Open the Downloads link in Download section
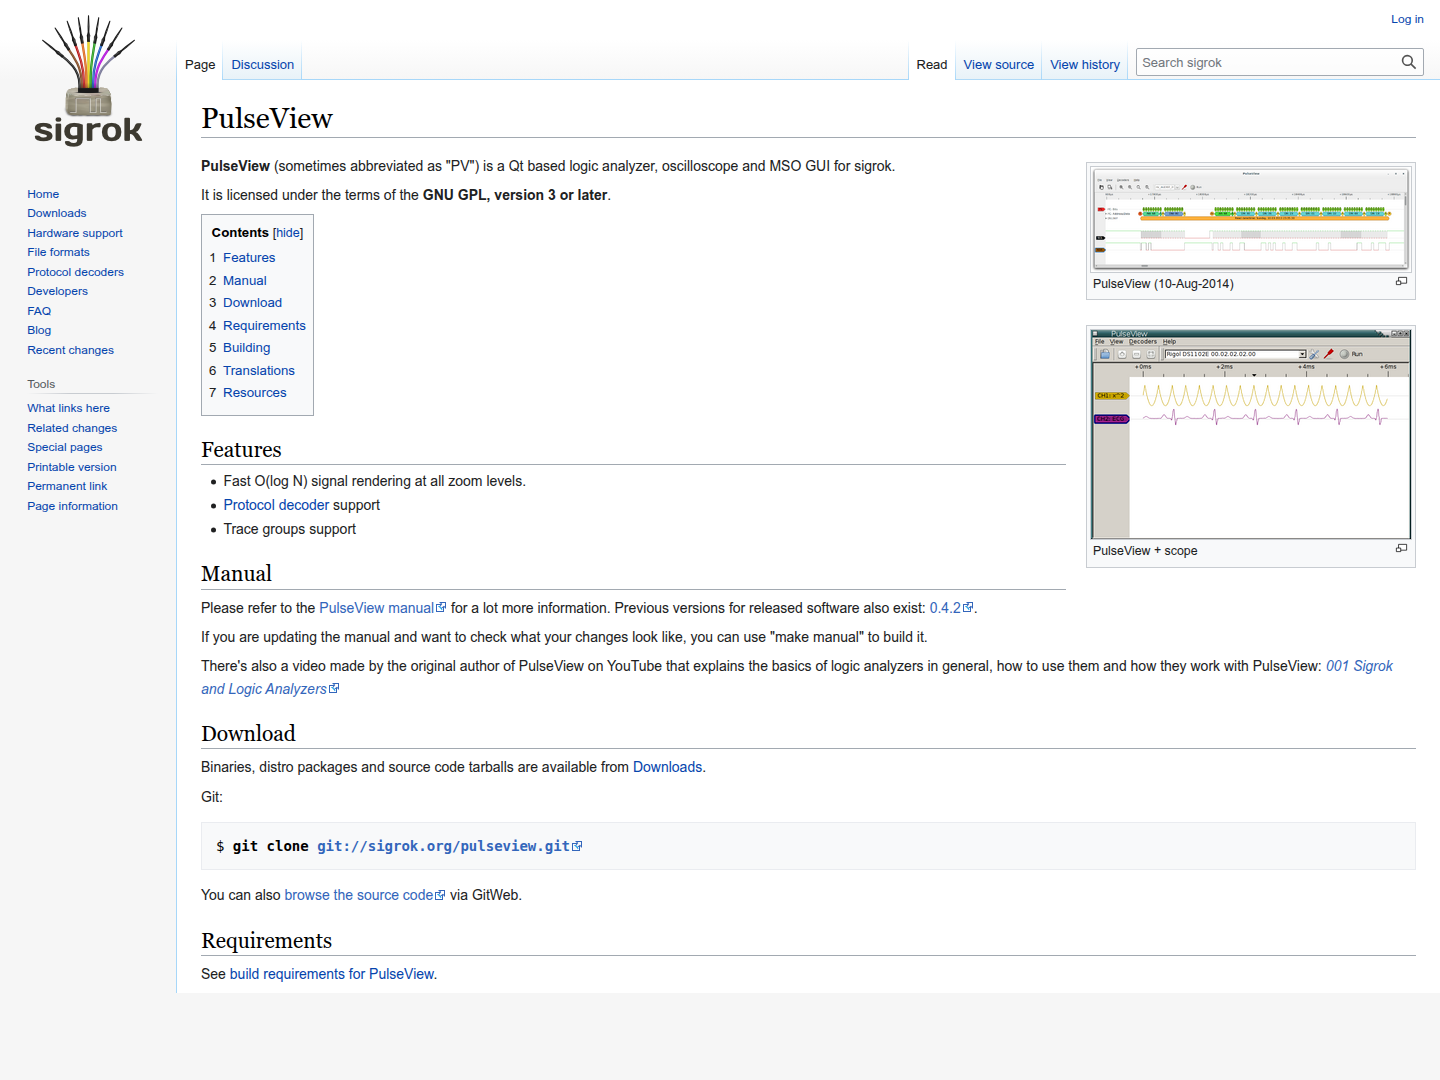1440x1080 pixels. 667,767
